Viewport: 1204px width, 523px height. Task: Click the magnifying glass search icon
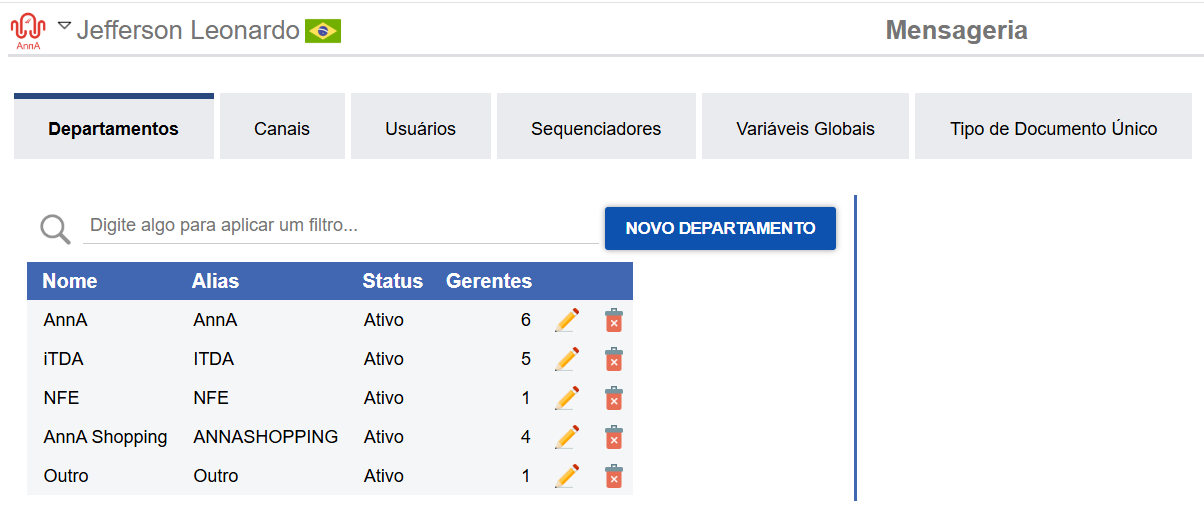(55, 229)
